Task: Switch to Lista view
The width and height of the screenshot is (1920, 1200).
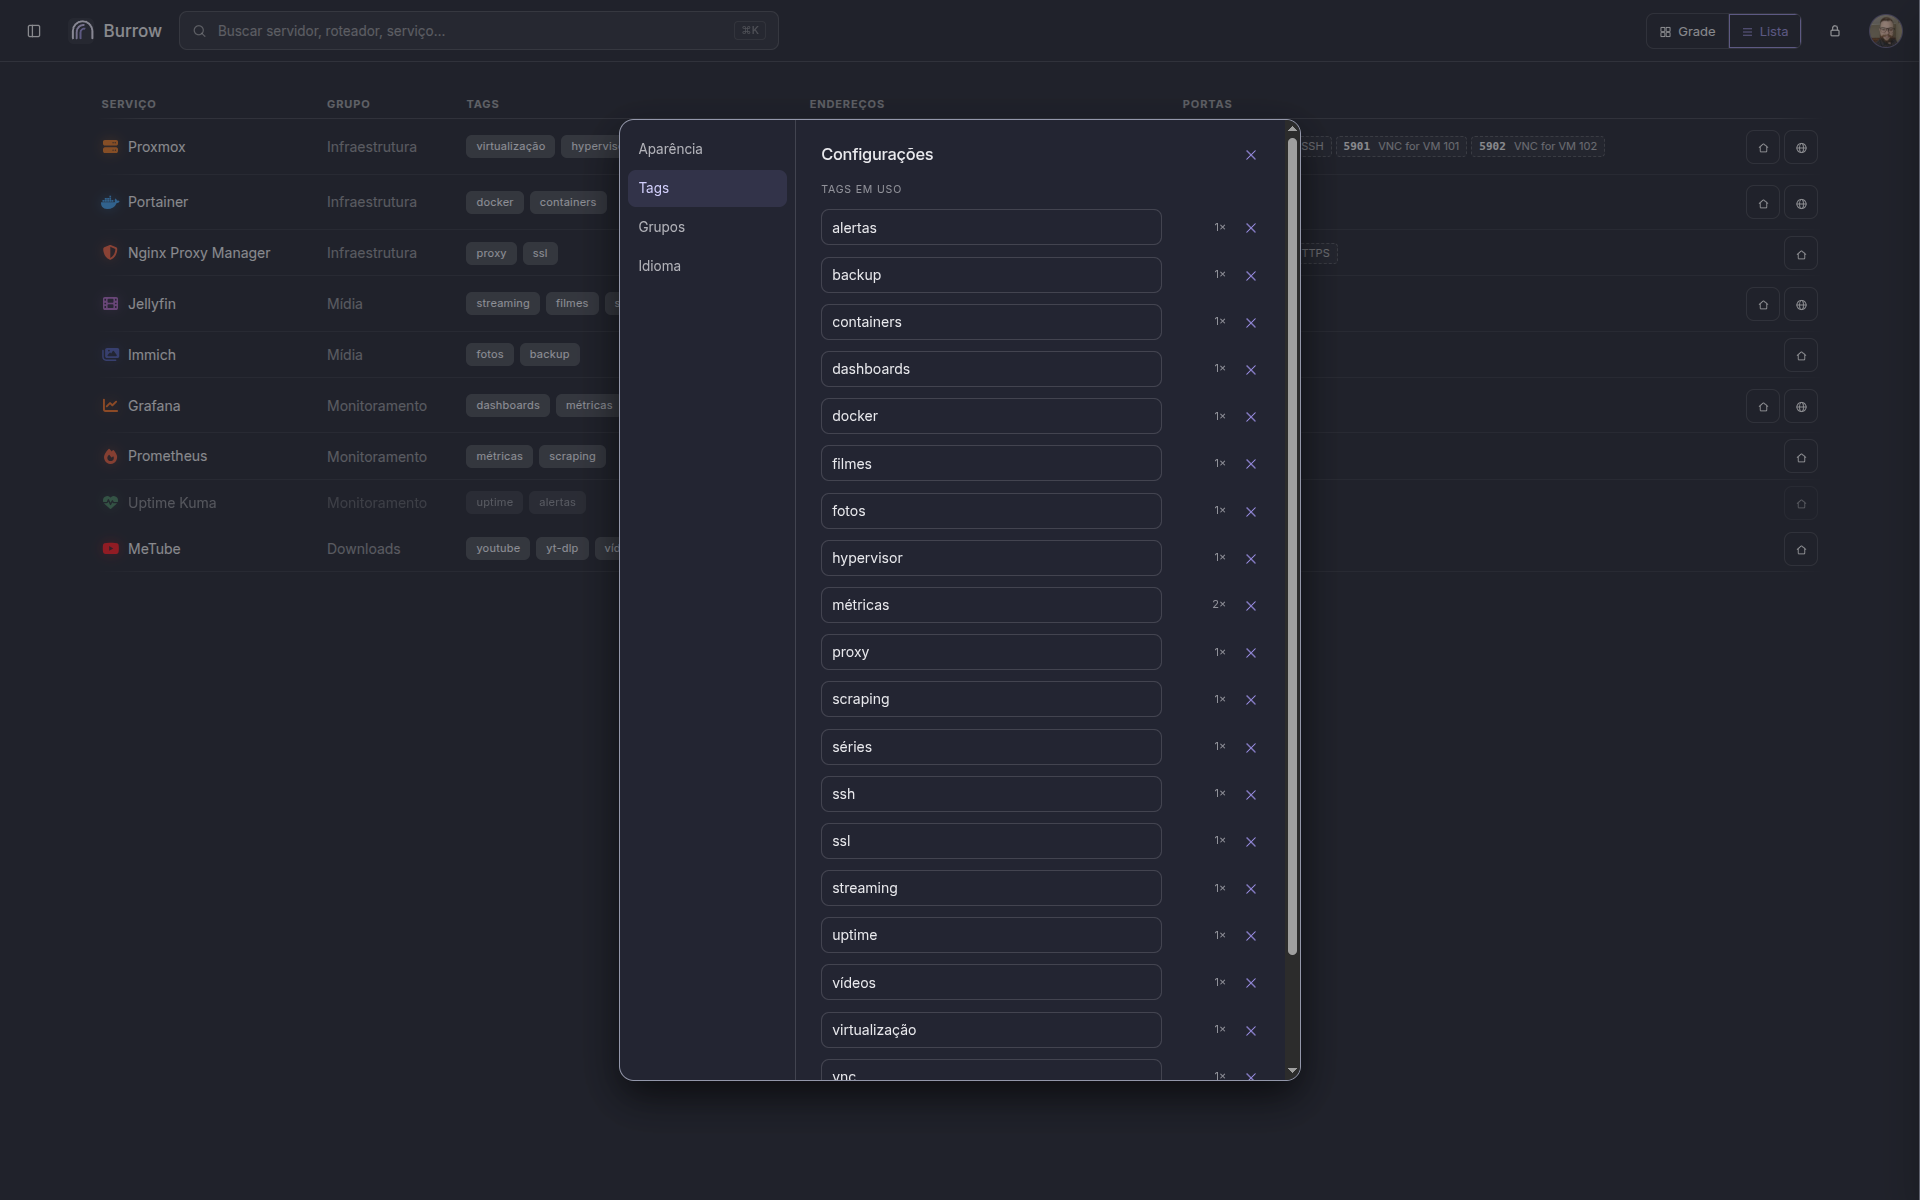Action: 1765,32
